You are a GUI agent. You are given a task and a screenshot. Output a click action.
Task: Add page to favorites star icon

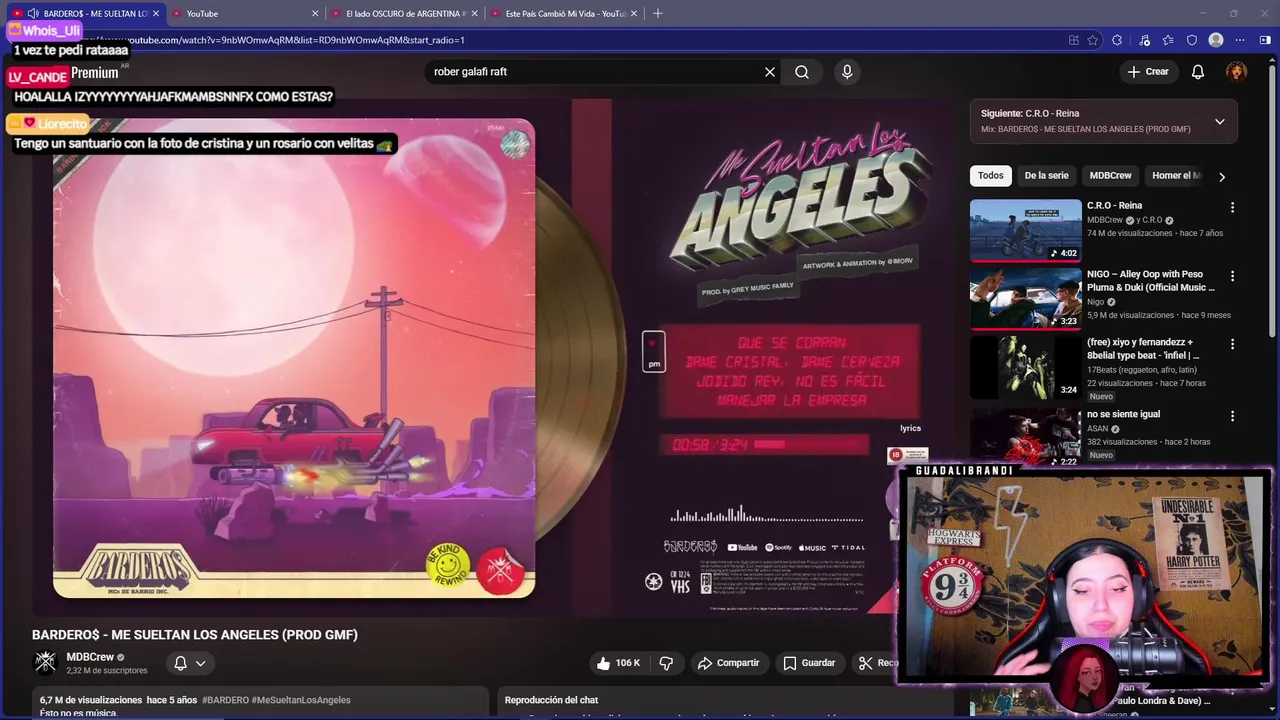1093,40
